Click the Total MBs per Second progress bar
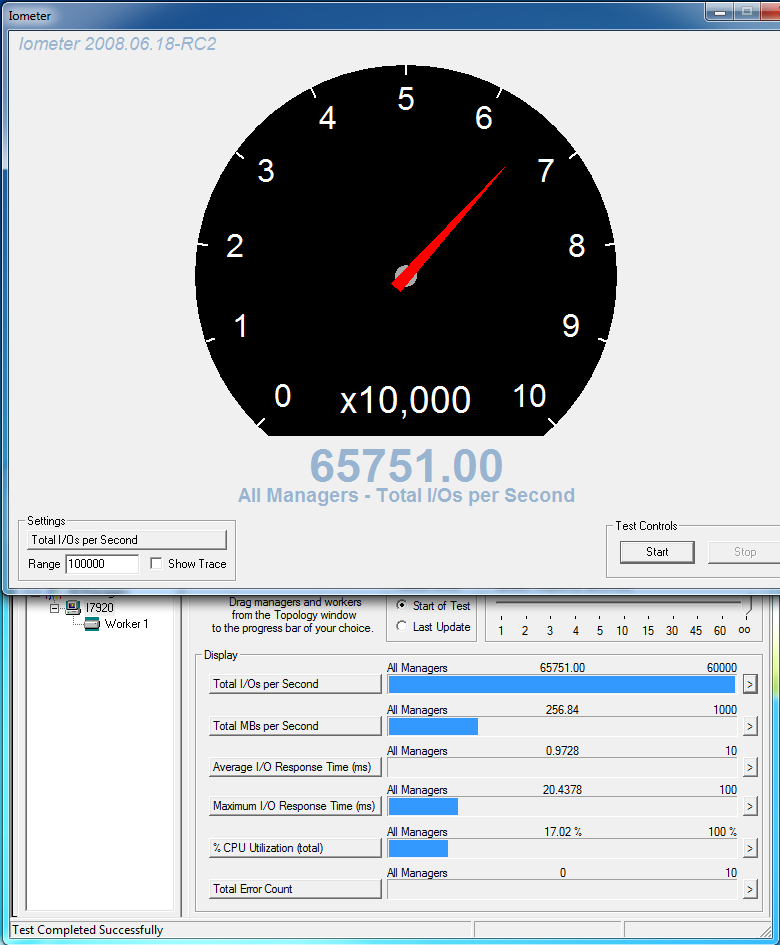 point(562,727)
